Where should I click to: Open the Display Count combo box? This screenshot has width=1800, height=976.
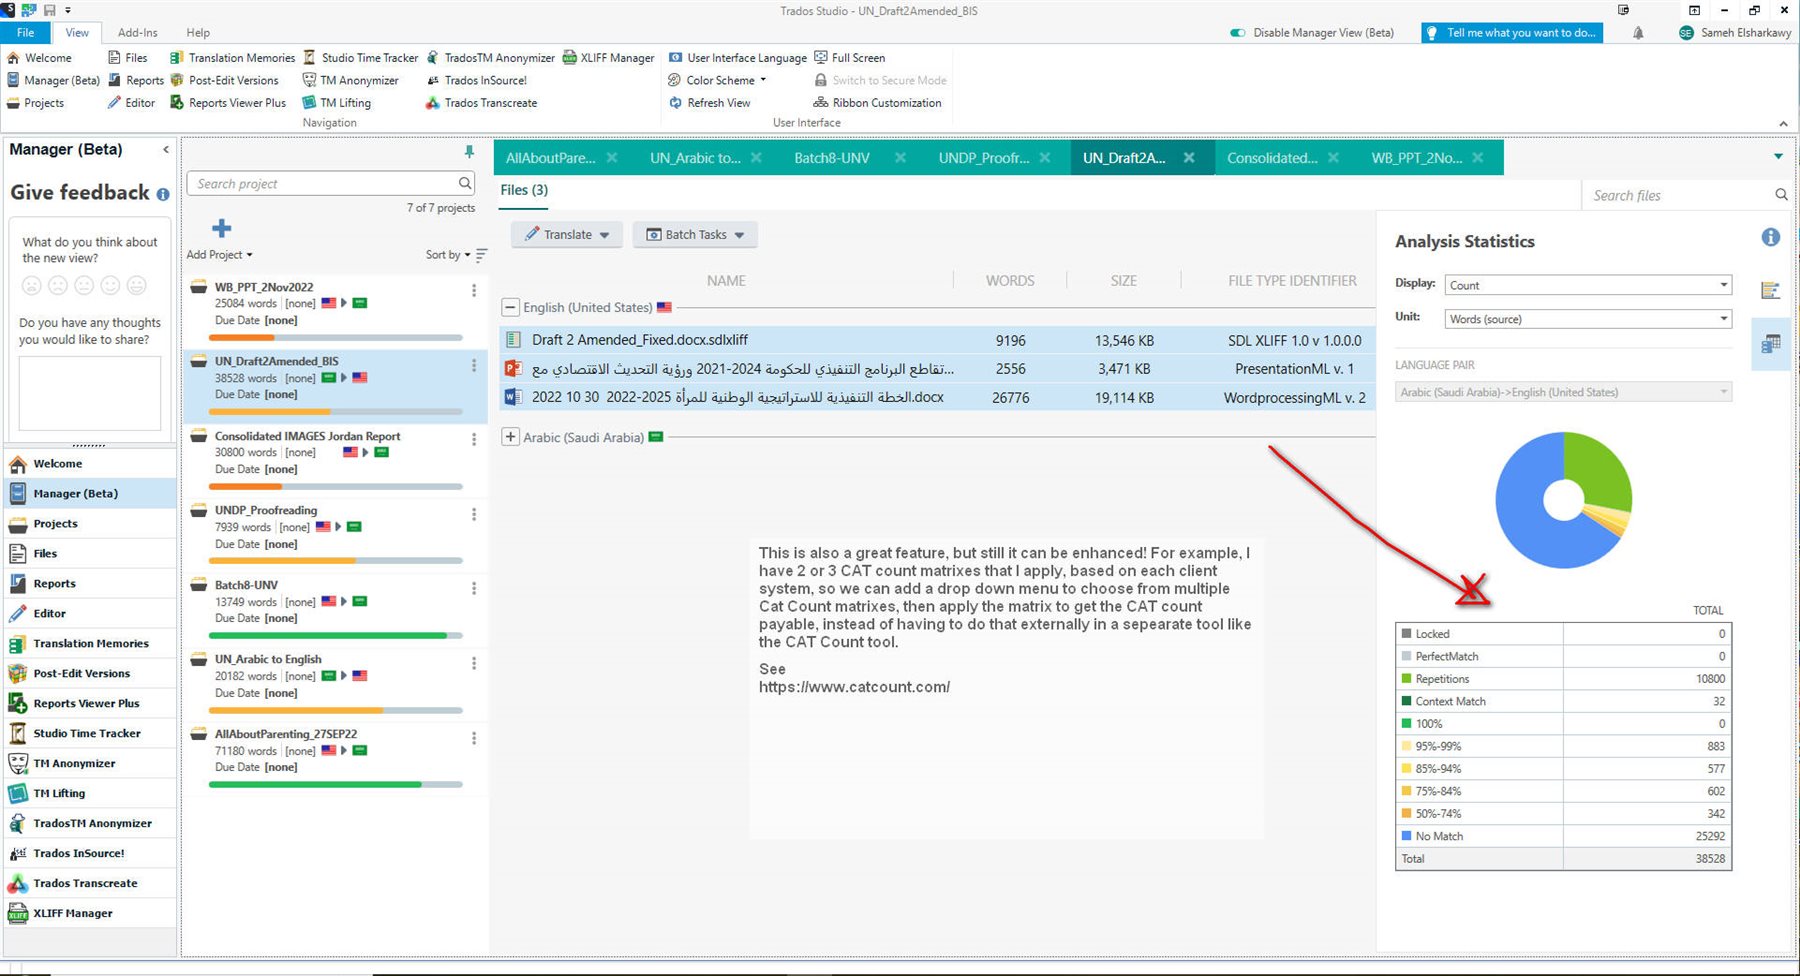pos(1588,285)
